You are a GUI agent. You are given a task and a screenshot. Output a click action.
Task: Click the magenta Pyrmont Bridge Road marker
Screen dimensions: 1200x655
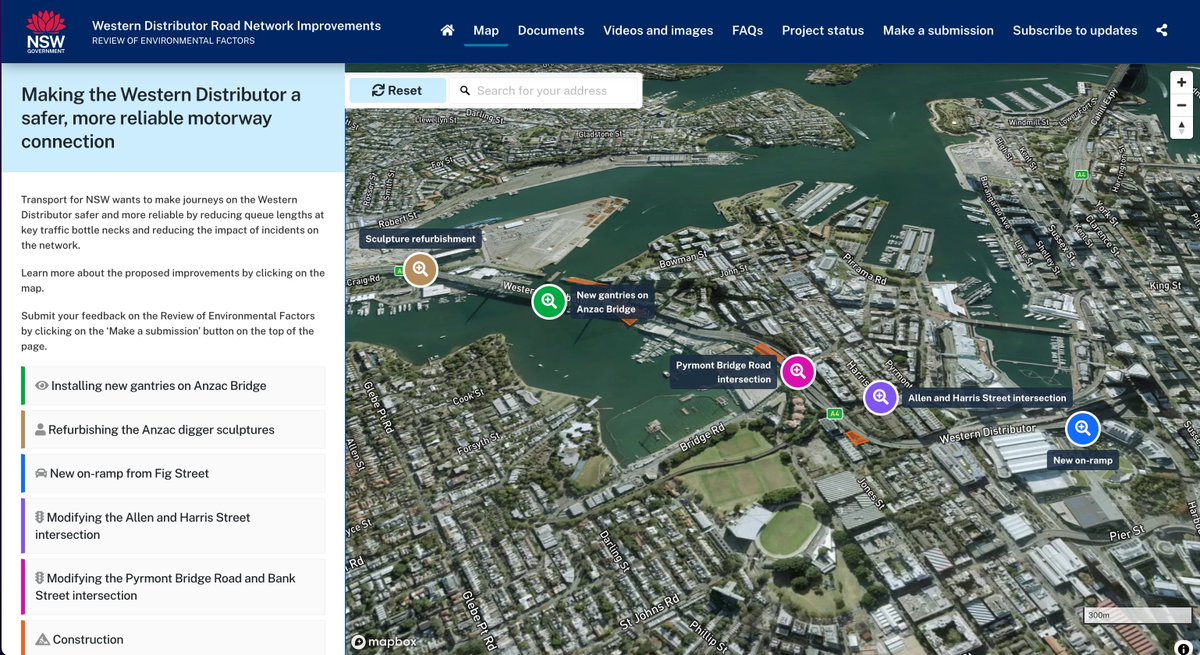point(798,372)
